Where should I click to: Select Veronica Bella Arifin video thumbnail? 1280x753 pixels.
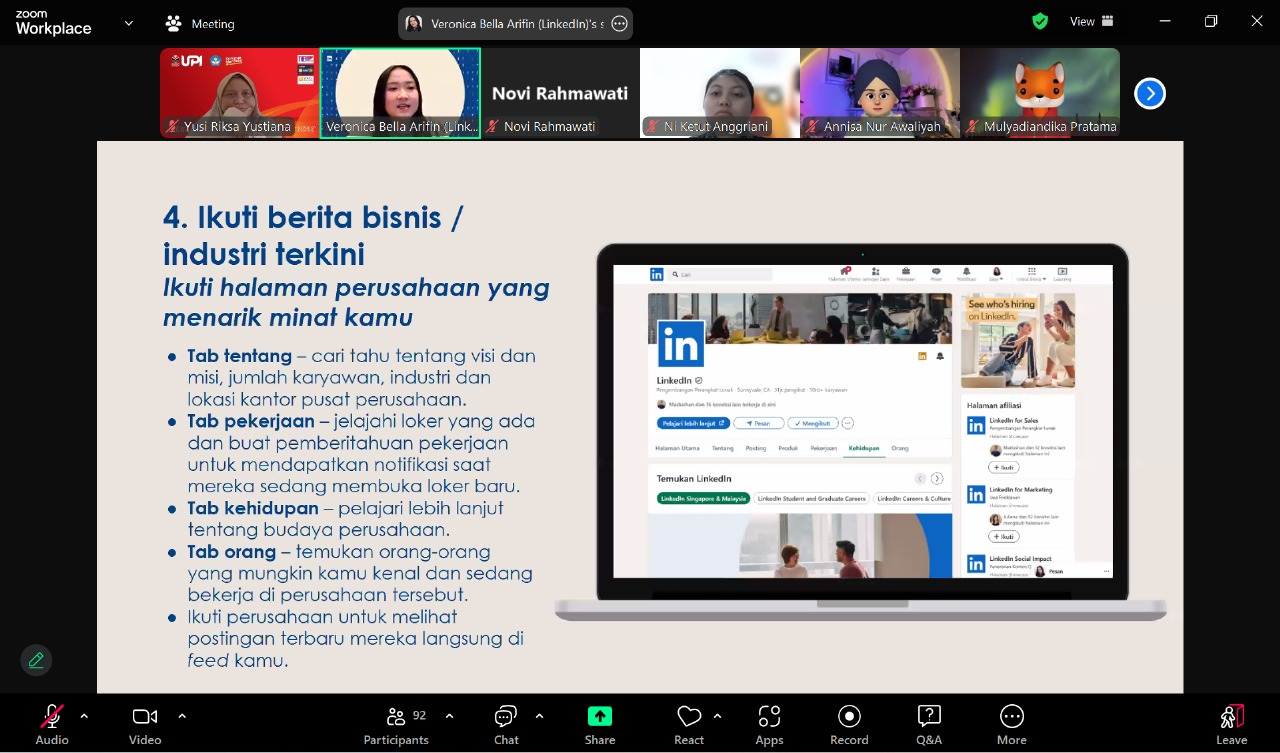[x=400, y=93]
